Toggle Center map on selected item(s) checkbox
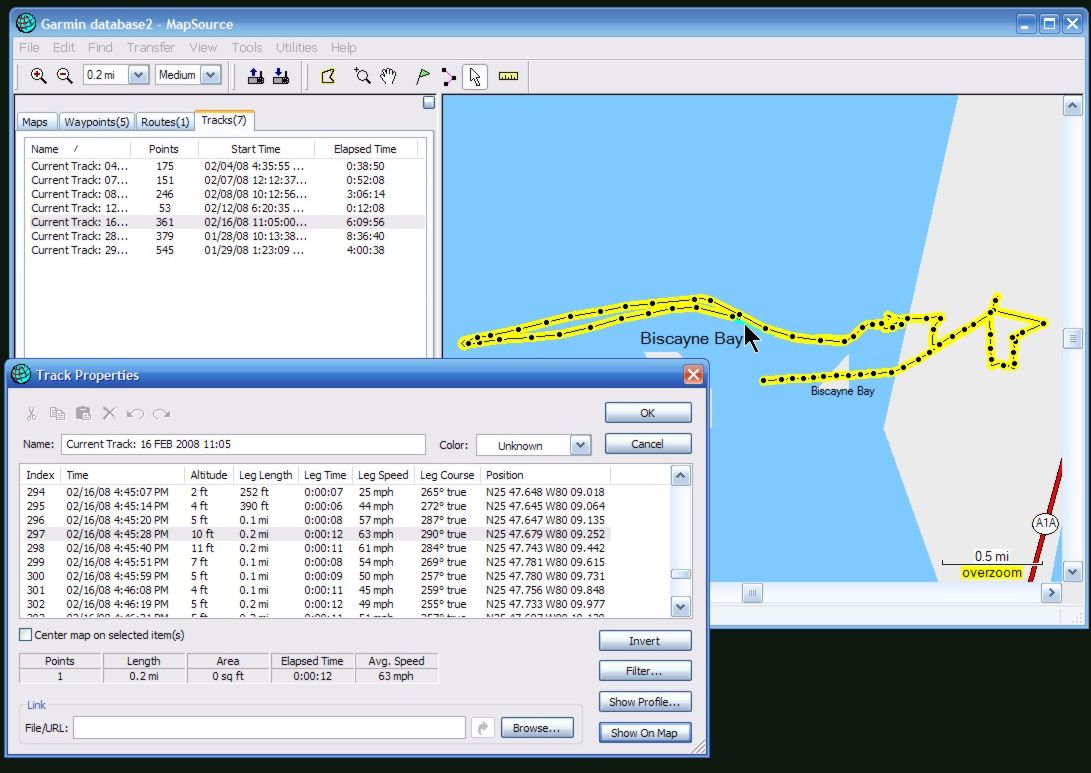The width and height of the screenshot is (1091, 773). coord(26,635)
